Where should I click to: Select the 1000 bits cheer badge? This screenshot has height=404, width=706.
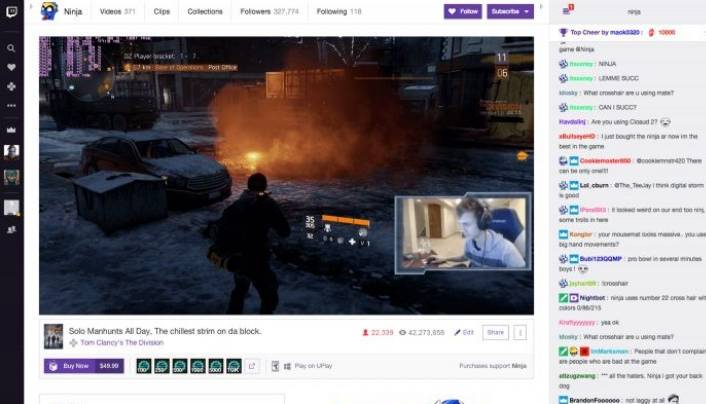[x=198, y=366]
